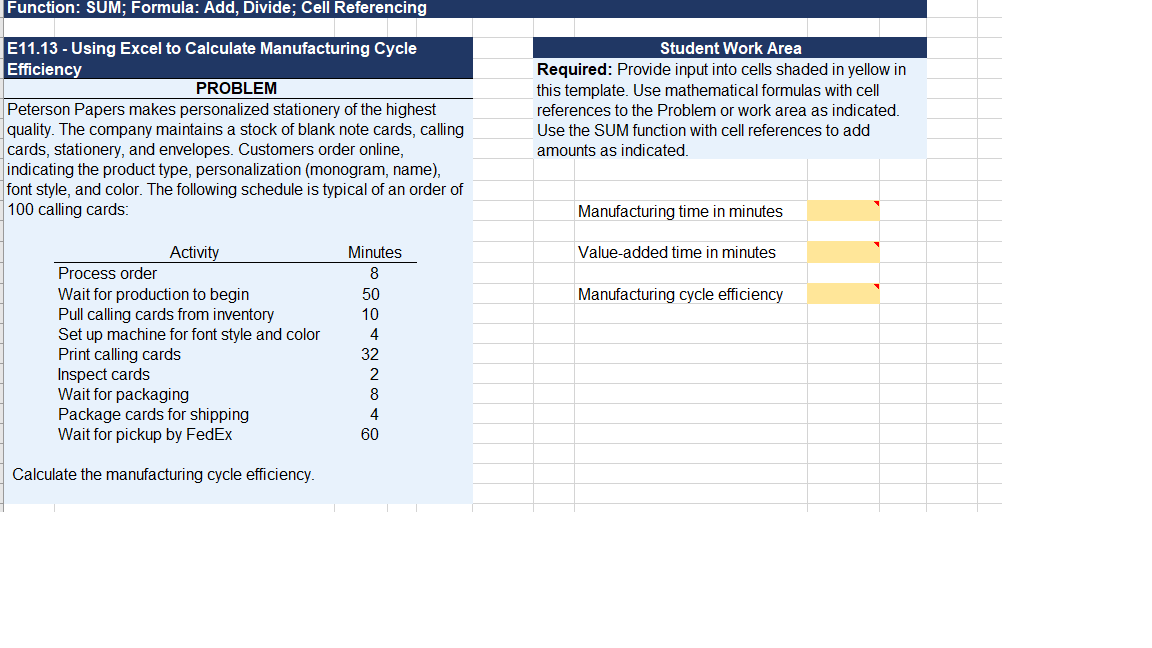This screenshot has height=648, width=1152.
Task: Click the red comment marker beside Value-added time
Action: click(x=876, y=246)
